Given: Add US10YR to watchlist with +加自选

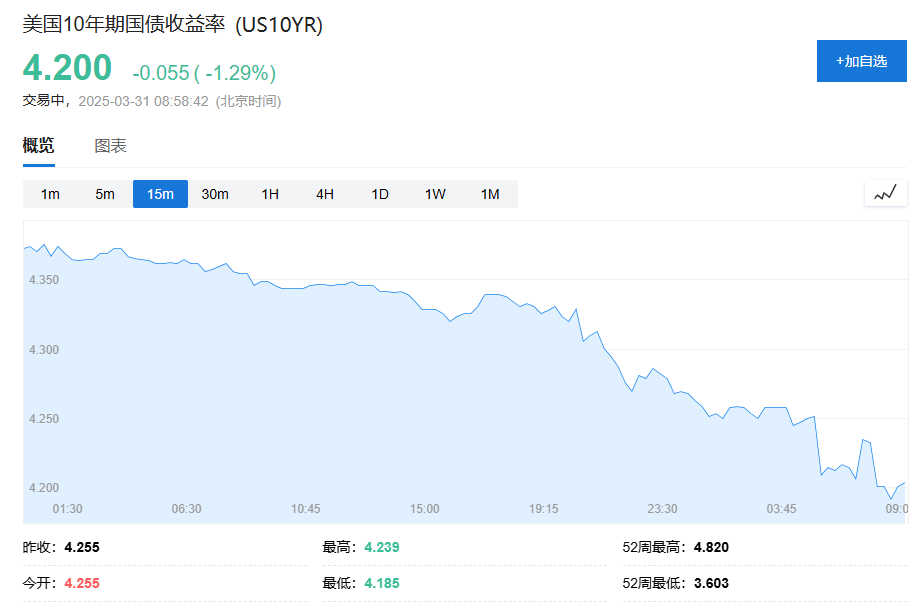Looking at the screenshot, I should (x=861, y=61).
